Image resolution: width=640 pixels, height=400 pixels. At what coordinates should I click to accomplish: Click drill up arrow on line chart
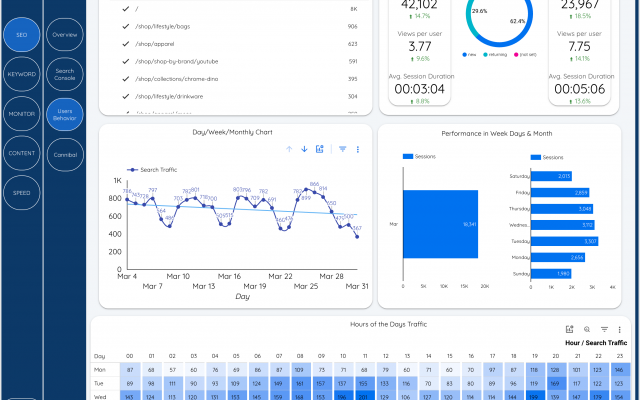[x=290, y=149]
